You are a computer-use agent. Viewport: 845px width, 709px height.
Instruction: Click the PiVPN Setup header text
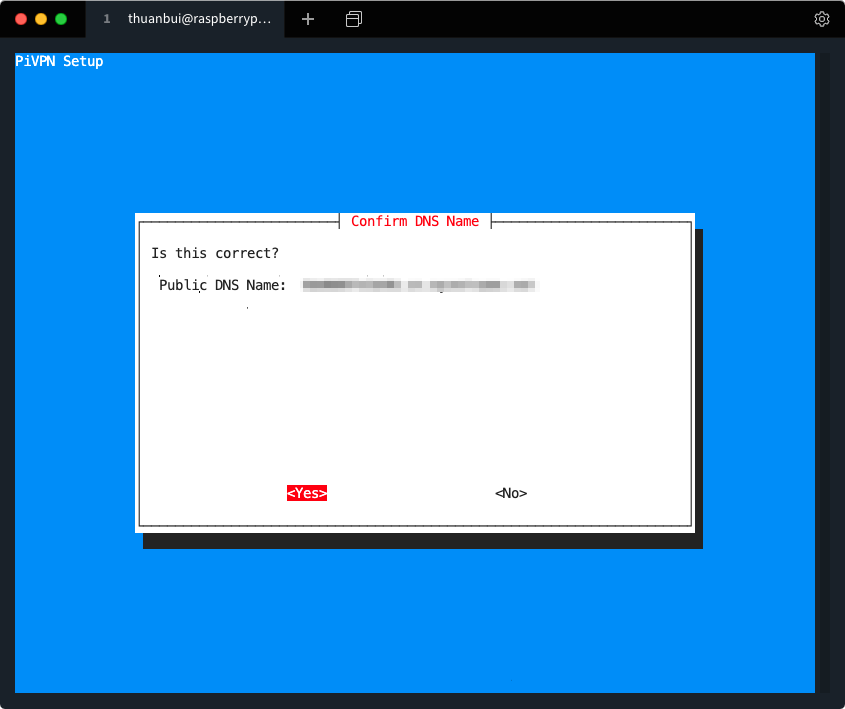click(x=60, y=62)
